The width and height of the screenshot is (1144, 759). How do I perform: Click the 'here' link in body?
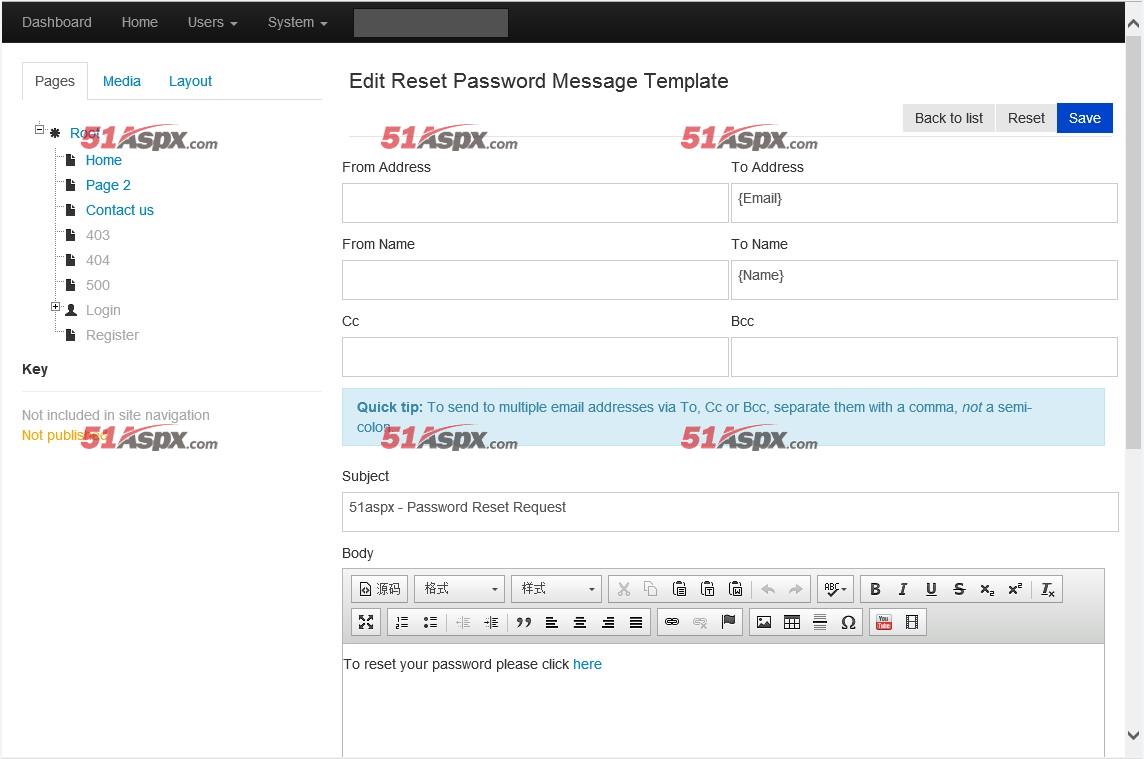click(587, 664)
